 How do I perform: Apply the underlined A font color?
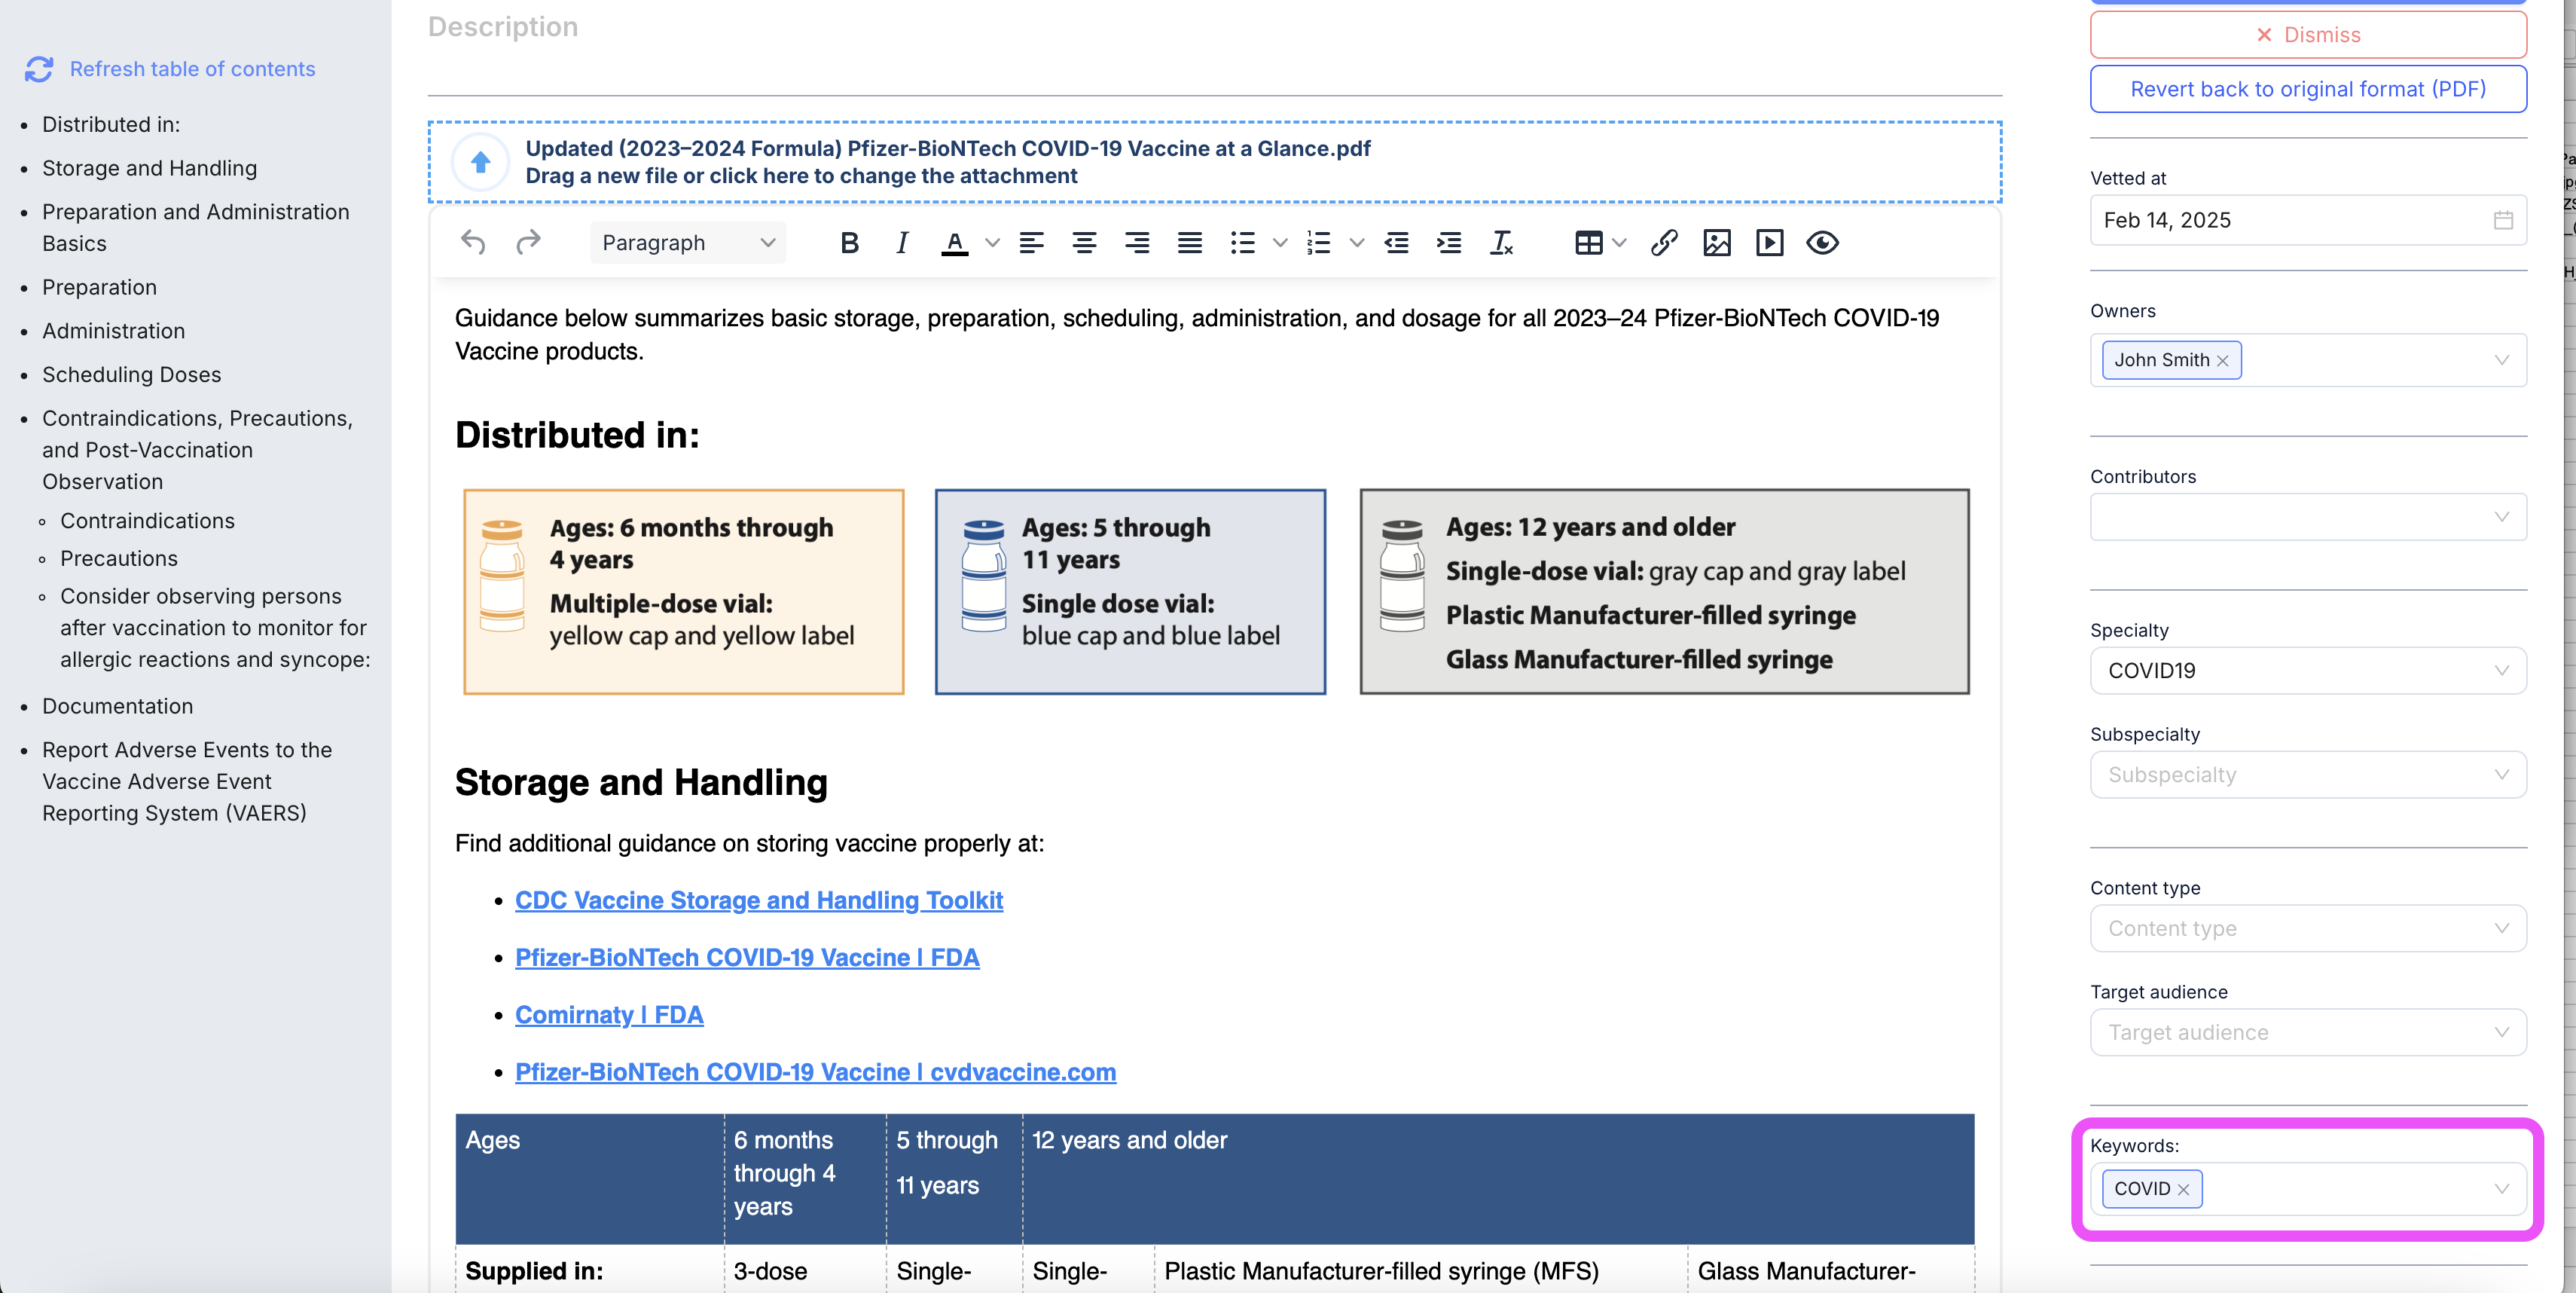coord(955,243)
